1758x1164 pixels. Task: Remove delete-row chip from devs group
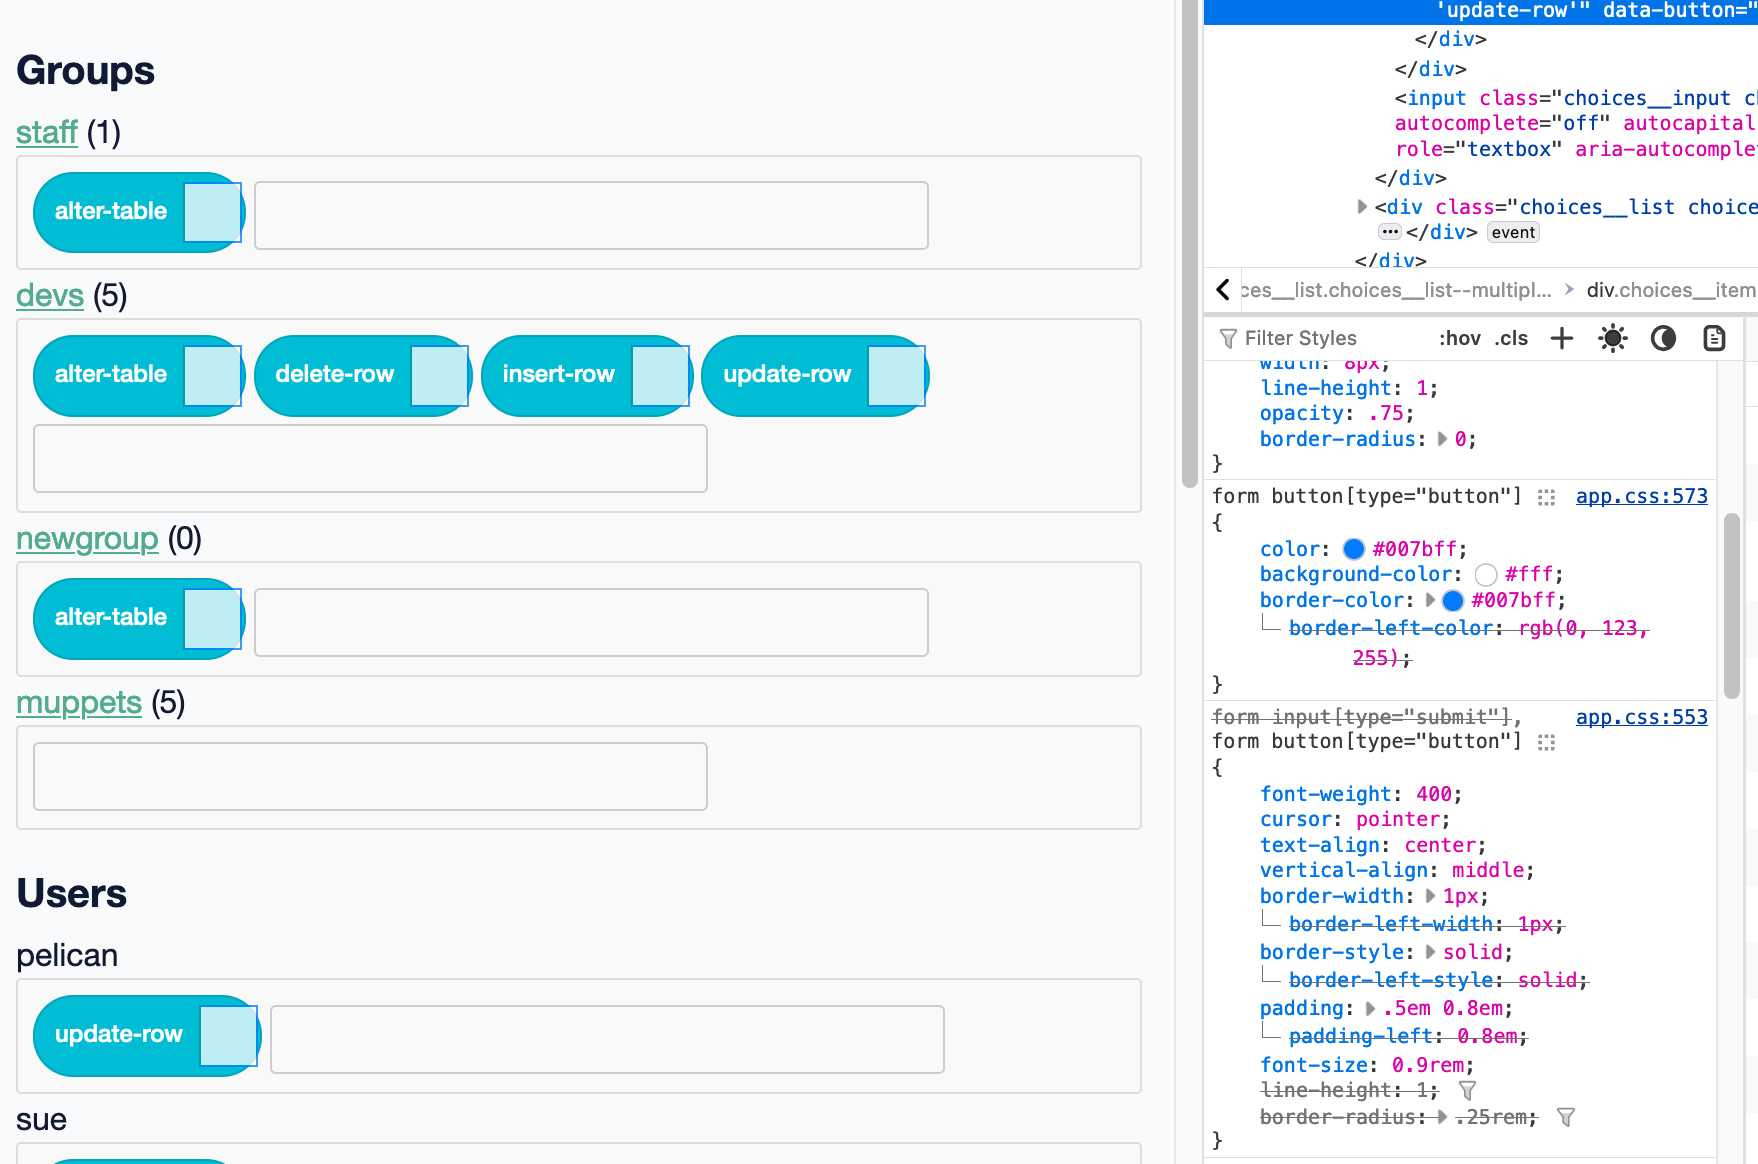[x=440, y=375]
